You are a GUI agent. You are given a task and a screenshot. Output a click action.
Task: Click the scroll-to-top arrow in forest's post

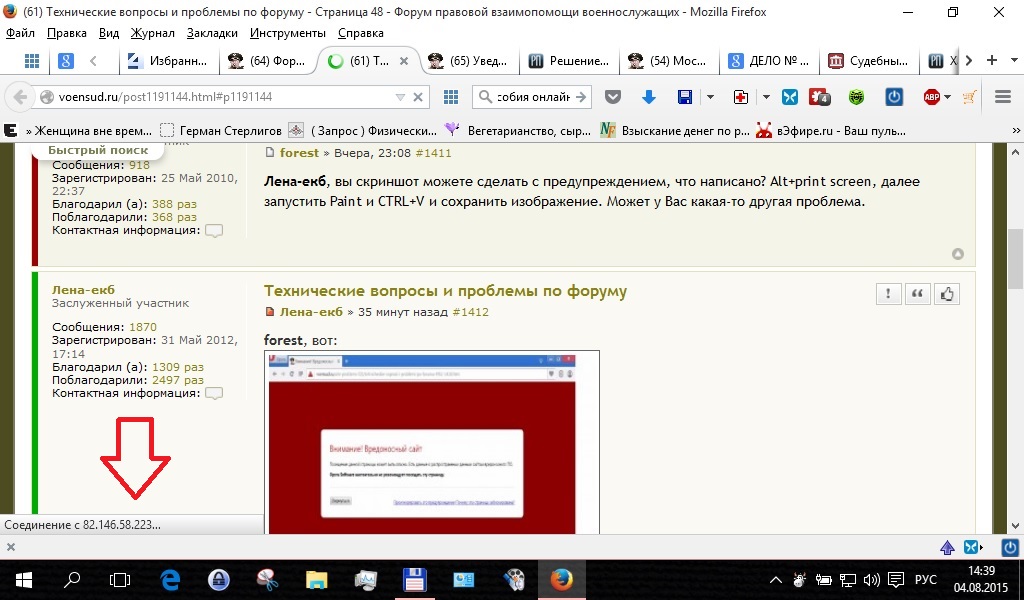tap(958, 254)
